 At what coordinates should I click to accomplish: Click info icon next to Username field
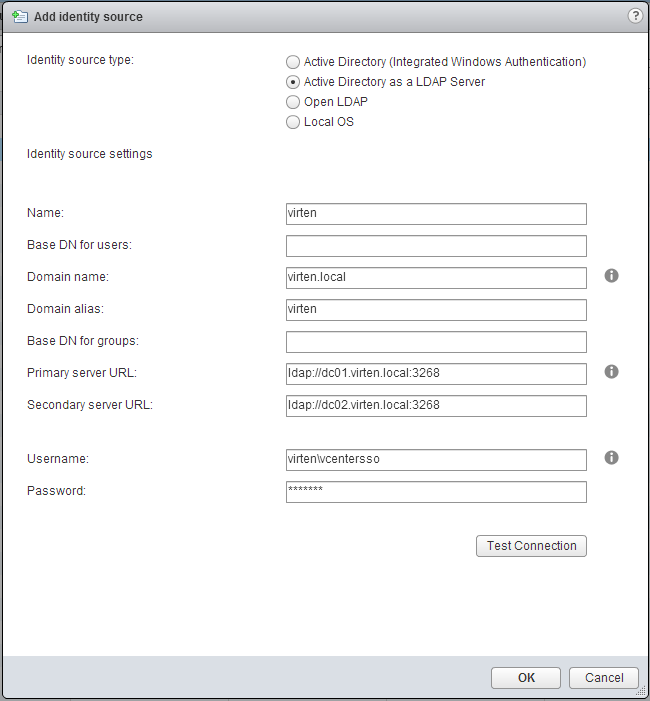click(x=611, y=457)
